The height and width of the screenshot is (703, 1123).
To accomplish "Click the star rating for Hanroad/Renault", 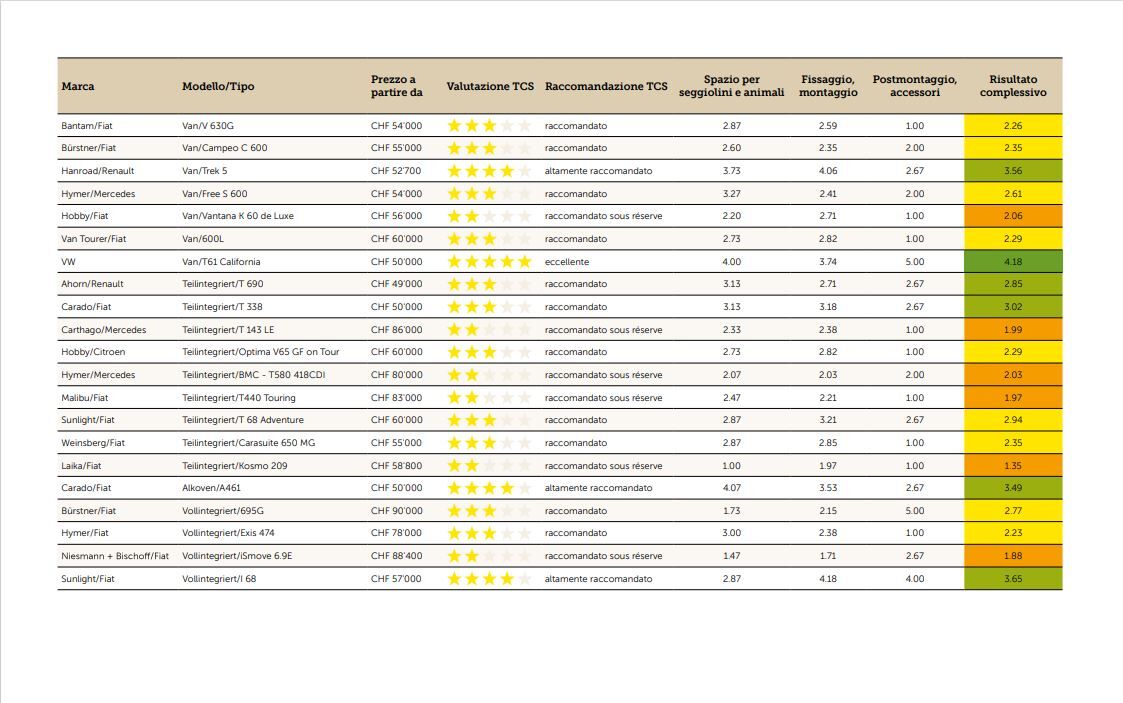I will (489, 171).
